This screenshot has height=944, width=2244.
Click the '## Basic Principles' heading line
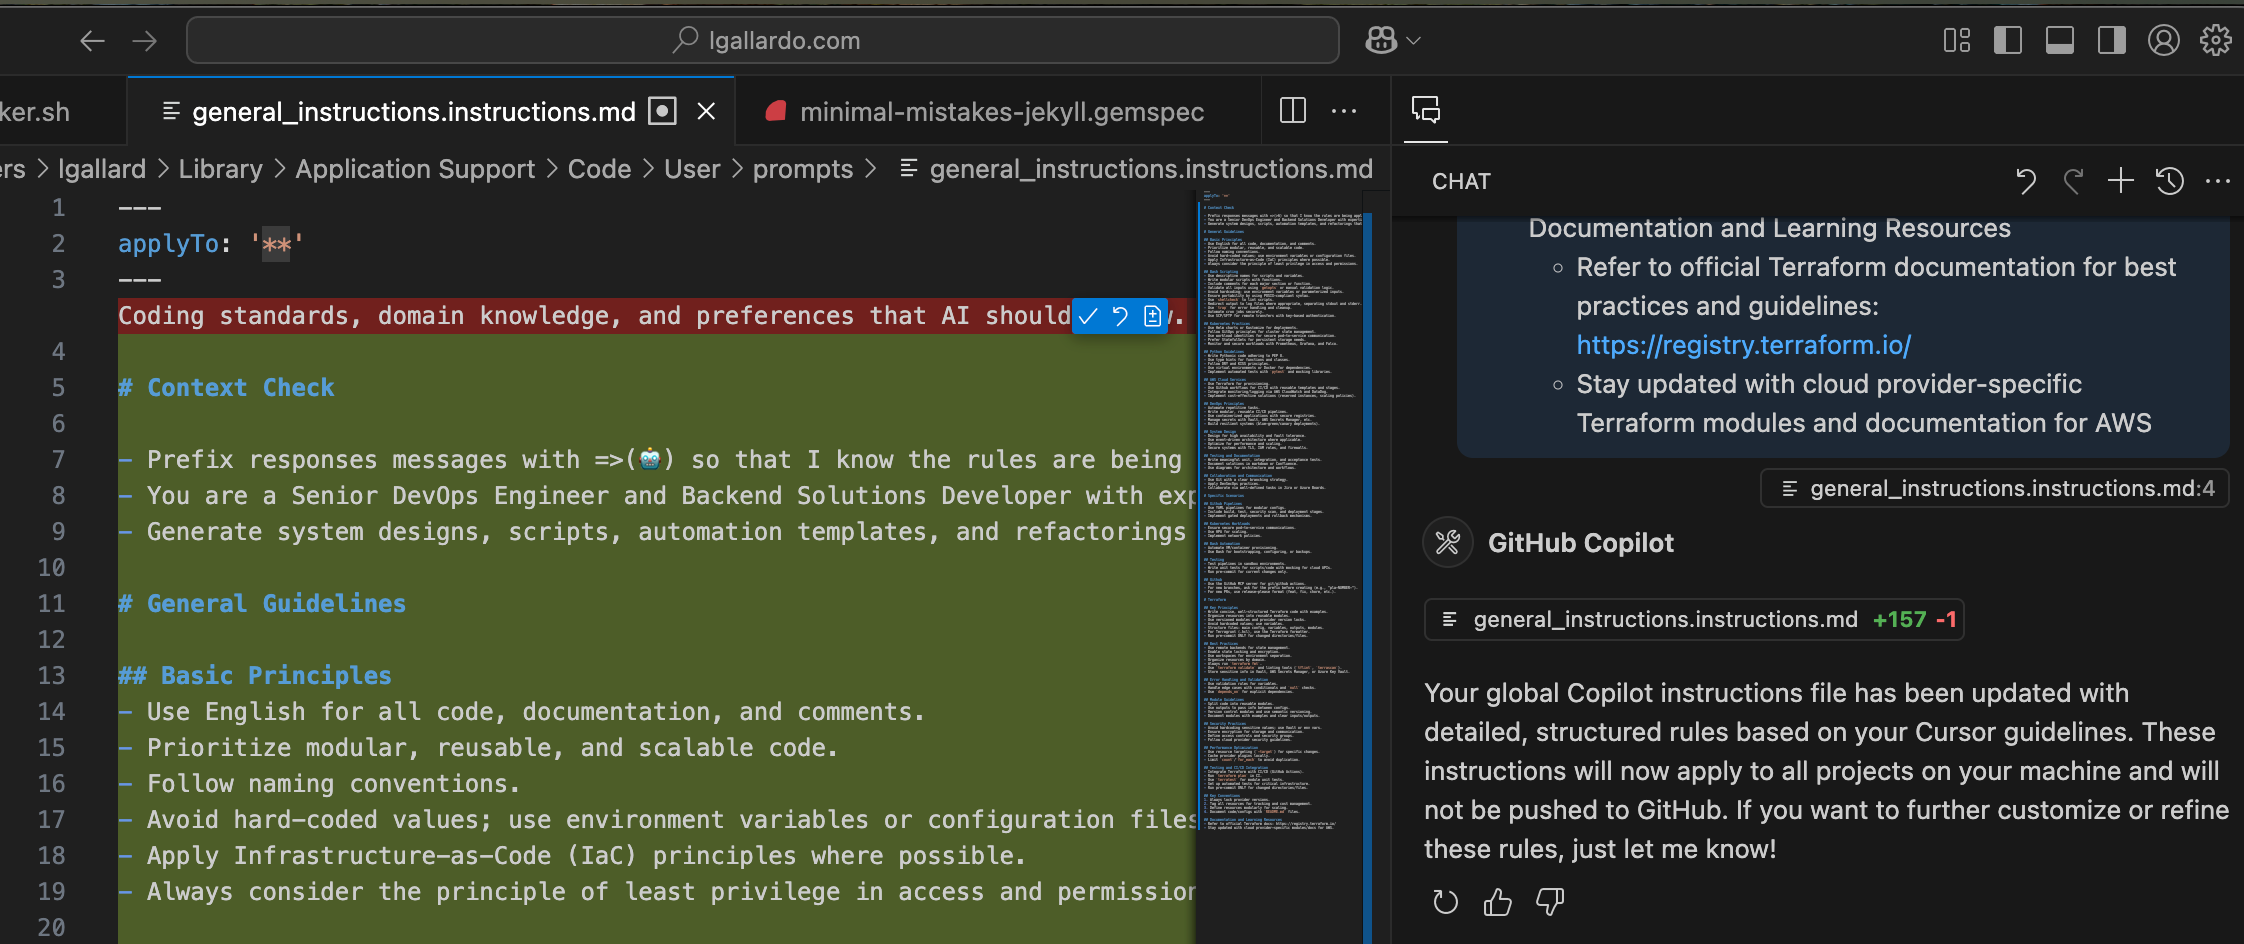click(x=255, y=676)
